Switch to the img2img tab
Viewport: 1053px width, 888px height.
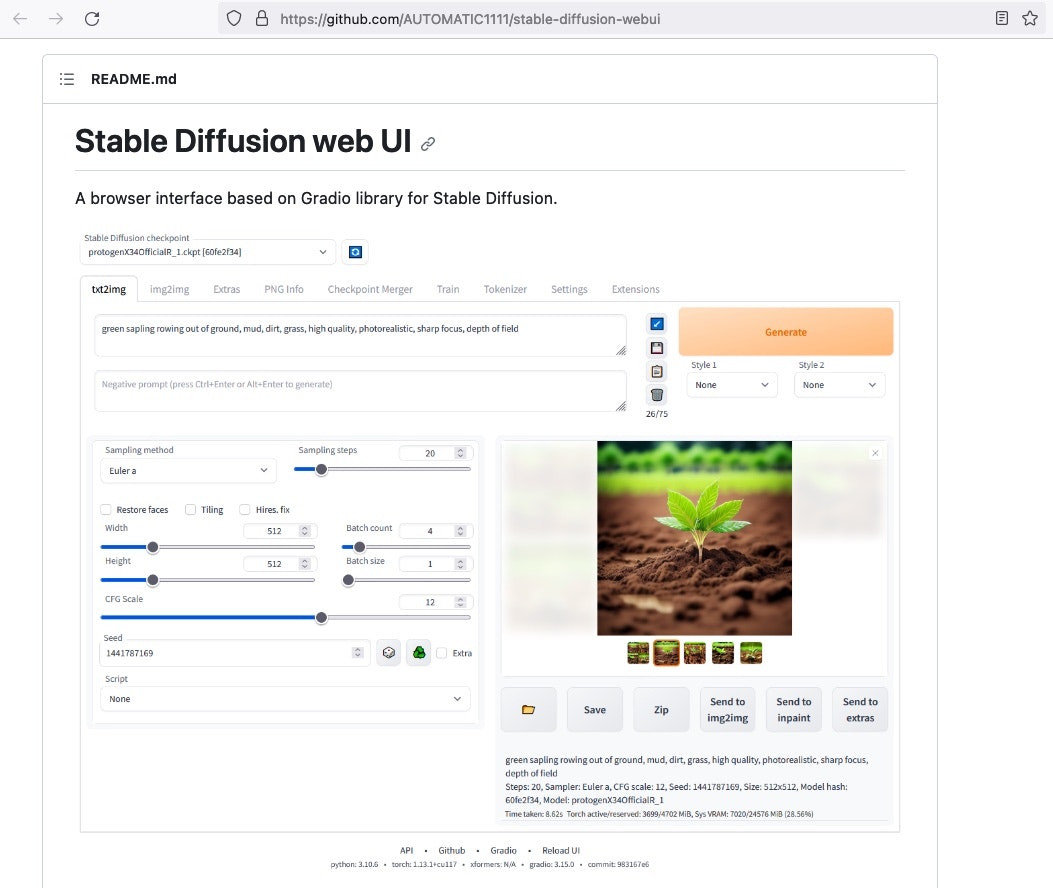coord(168,289)
